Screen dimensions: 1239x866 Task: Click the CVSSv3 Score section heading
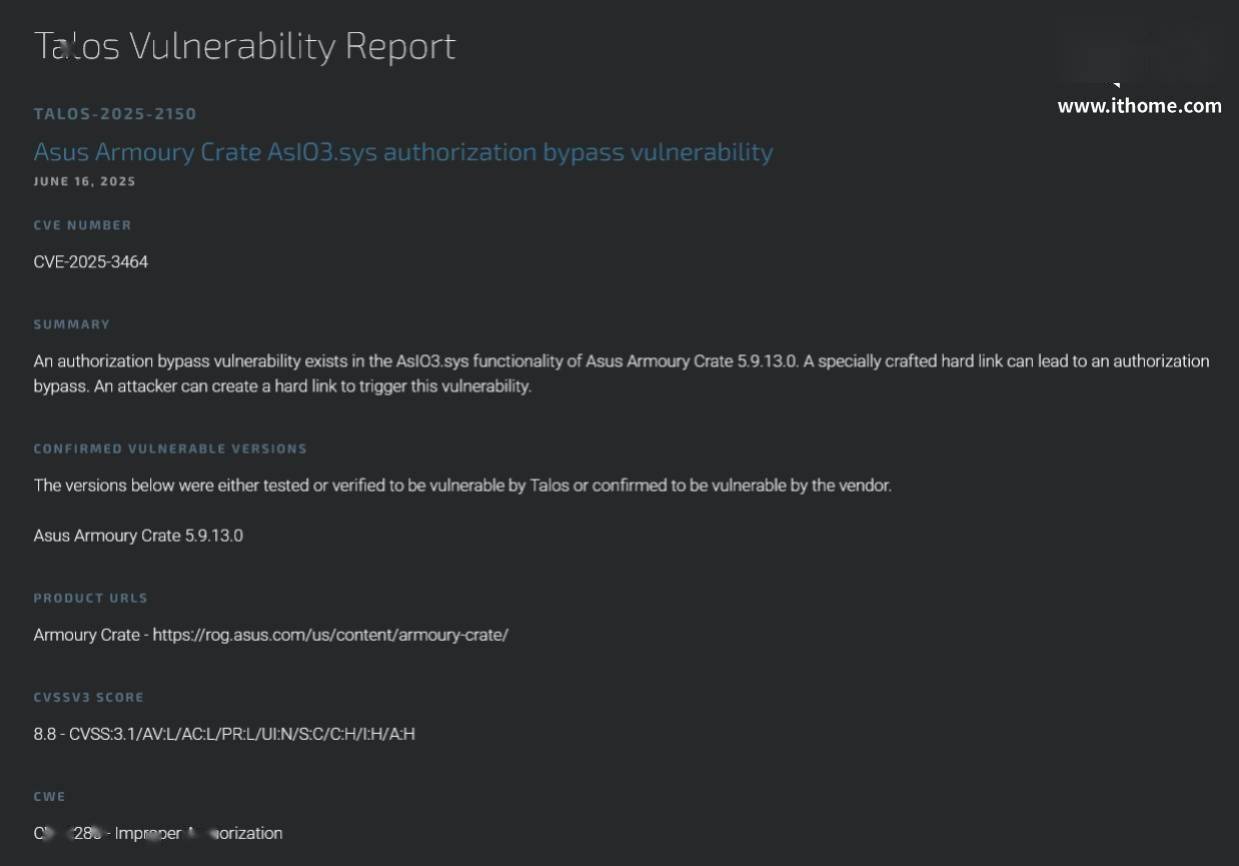coord(89,697)
